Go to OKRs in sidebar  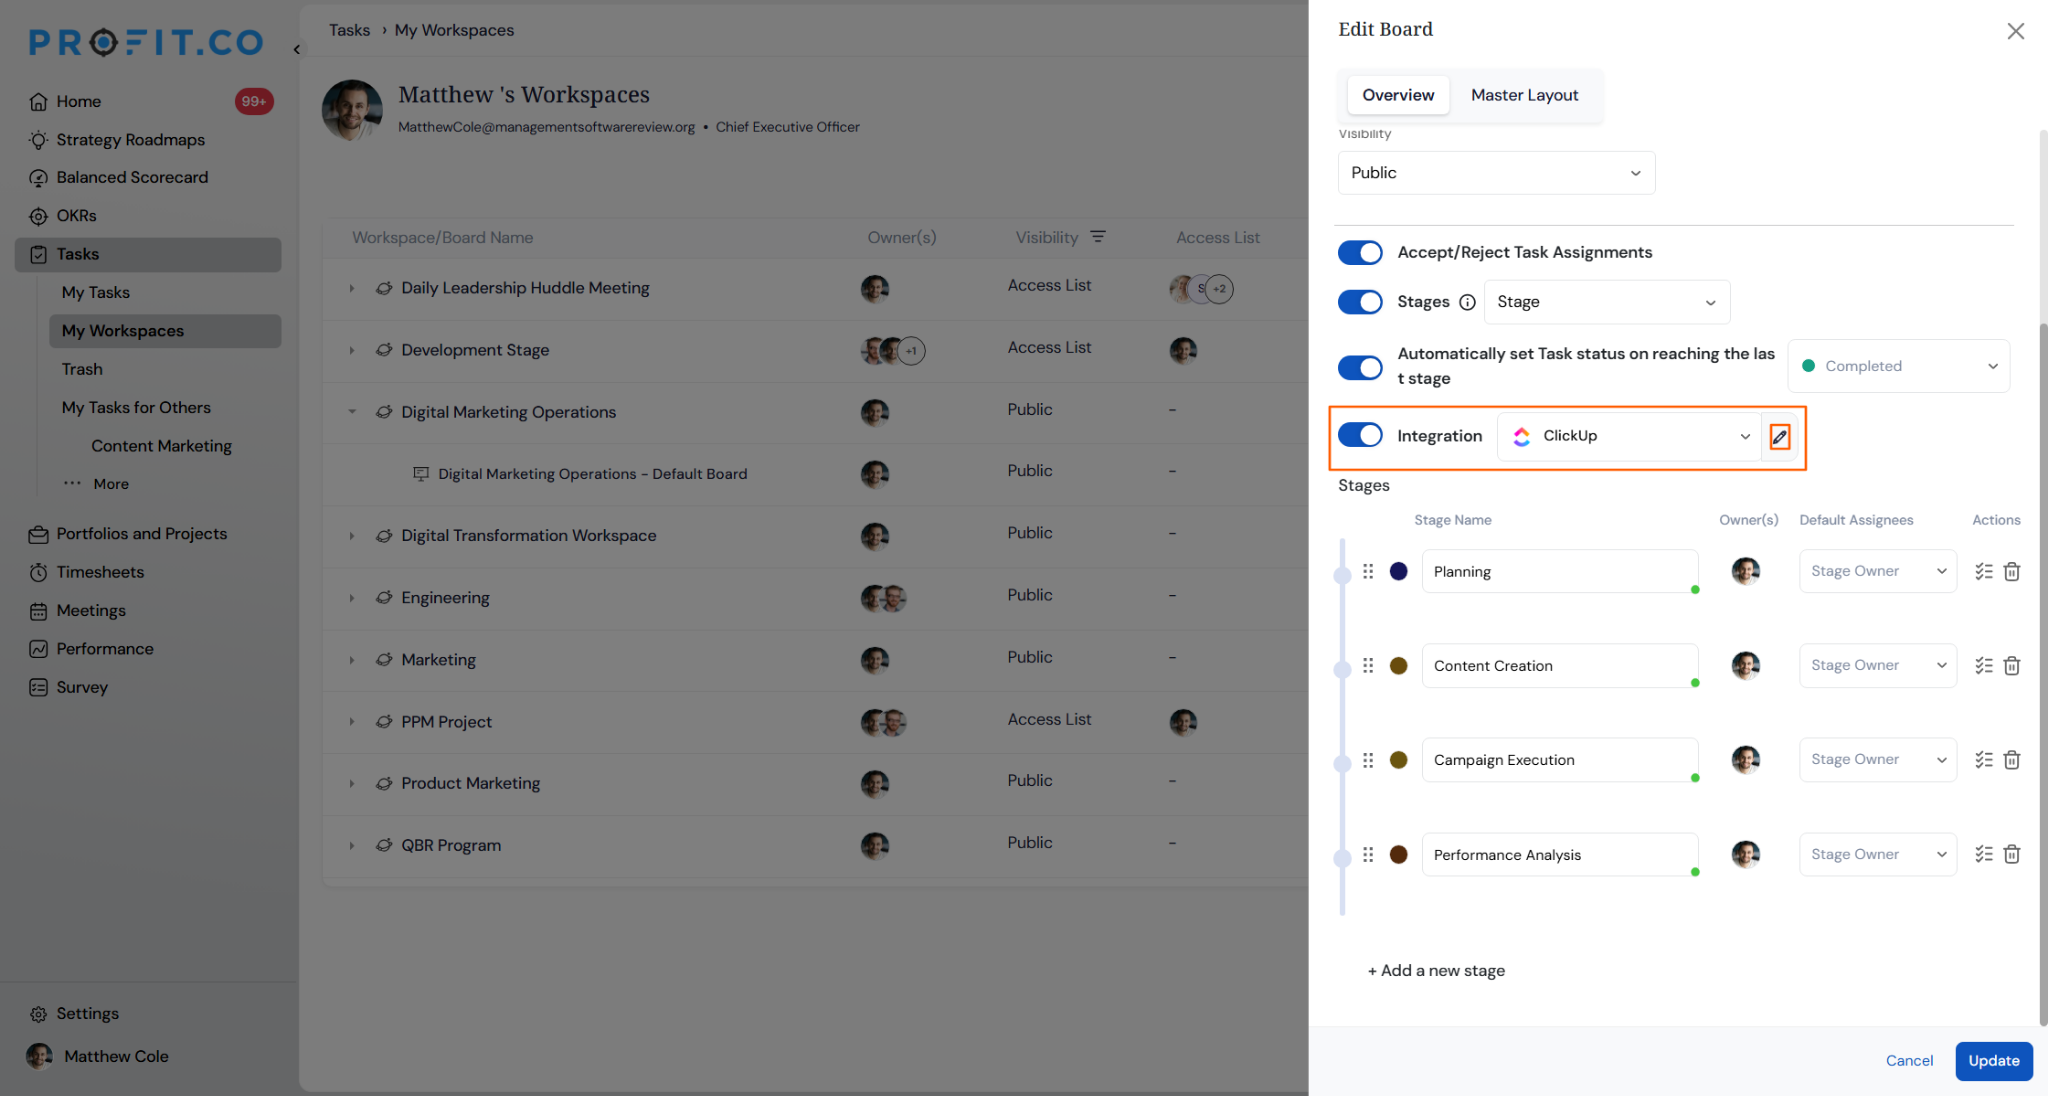click(76, 215)
